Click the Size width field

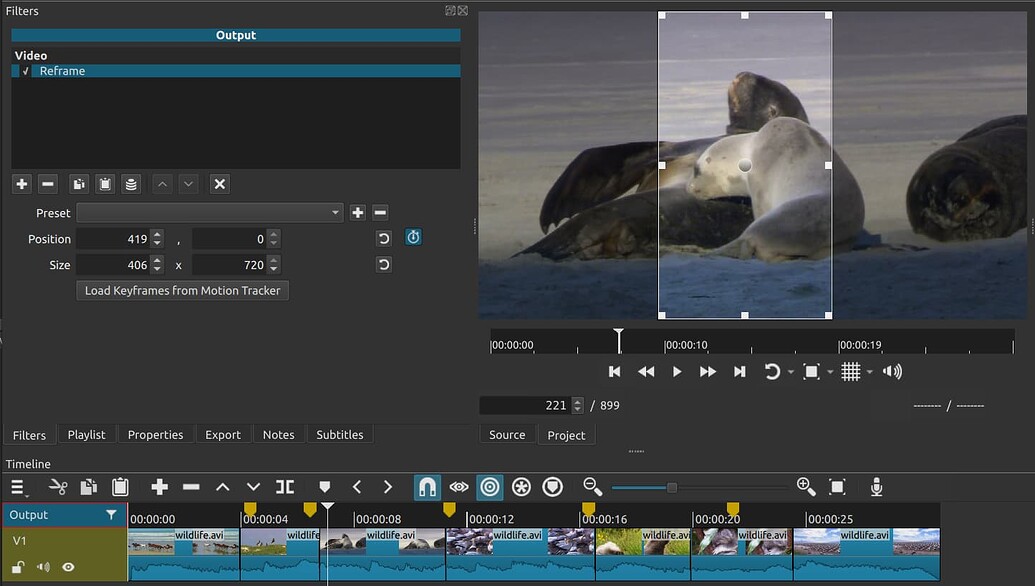click(114, 265)
